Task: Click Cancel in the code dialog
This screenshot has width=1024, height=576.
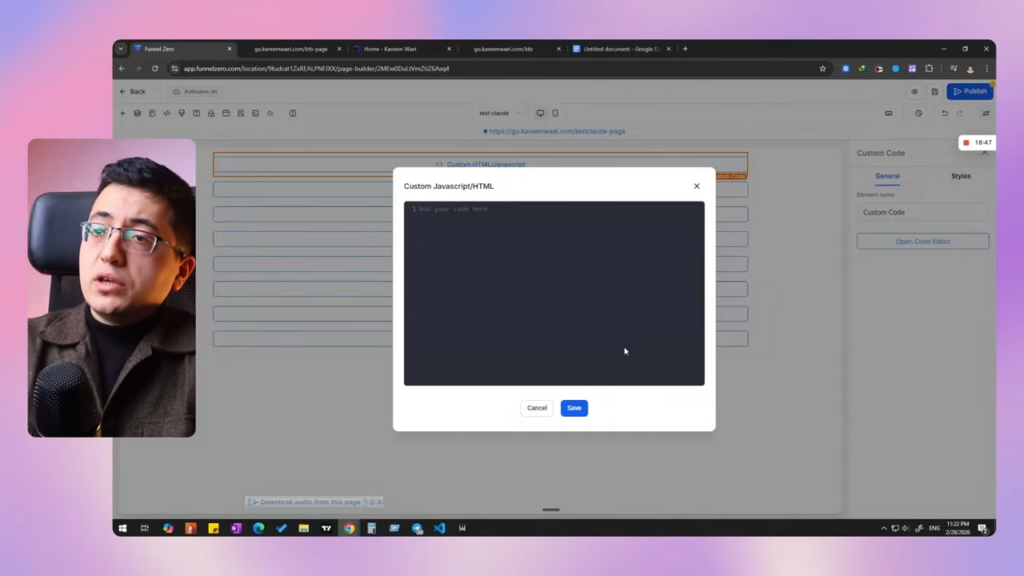Action: [537, 408]
